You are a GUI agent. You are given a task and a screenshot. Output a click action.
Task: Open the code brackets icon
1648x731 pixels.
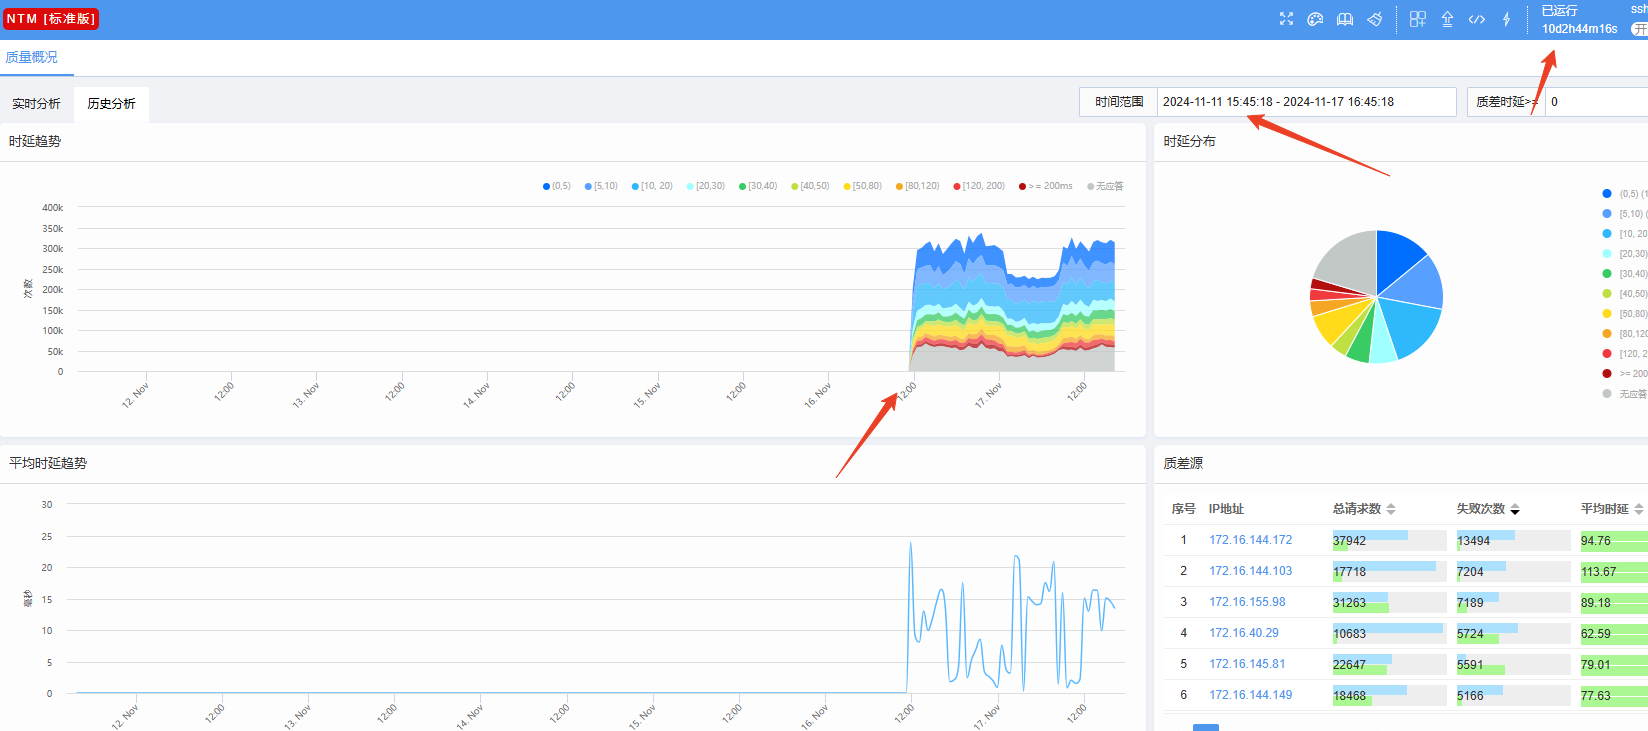coord(1477,19)
